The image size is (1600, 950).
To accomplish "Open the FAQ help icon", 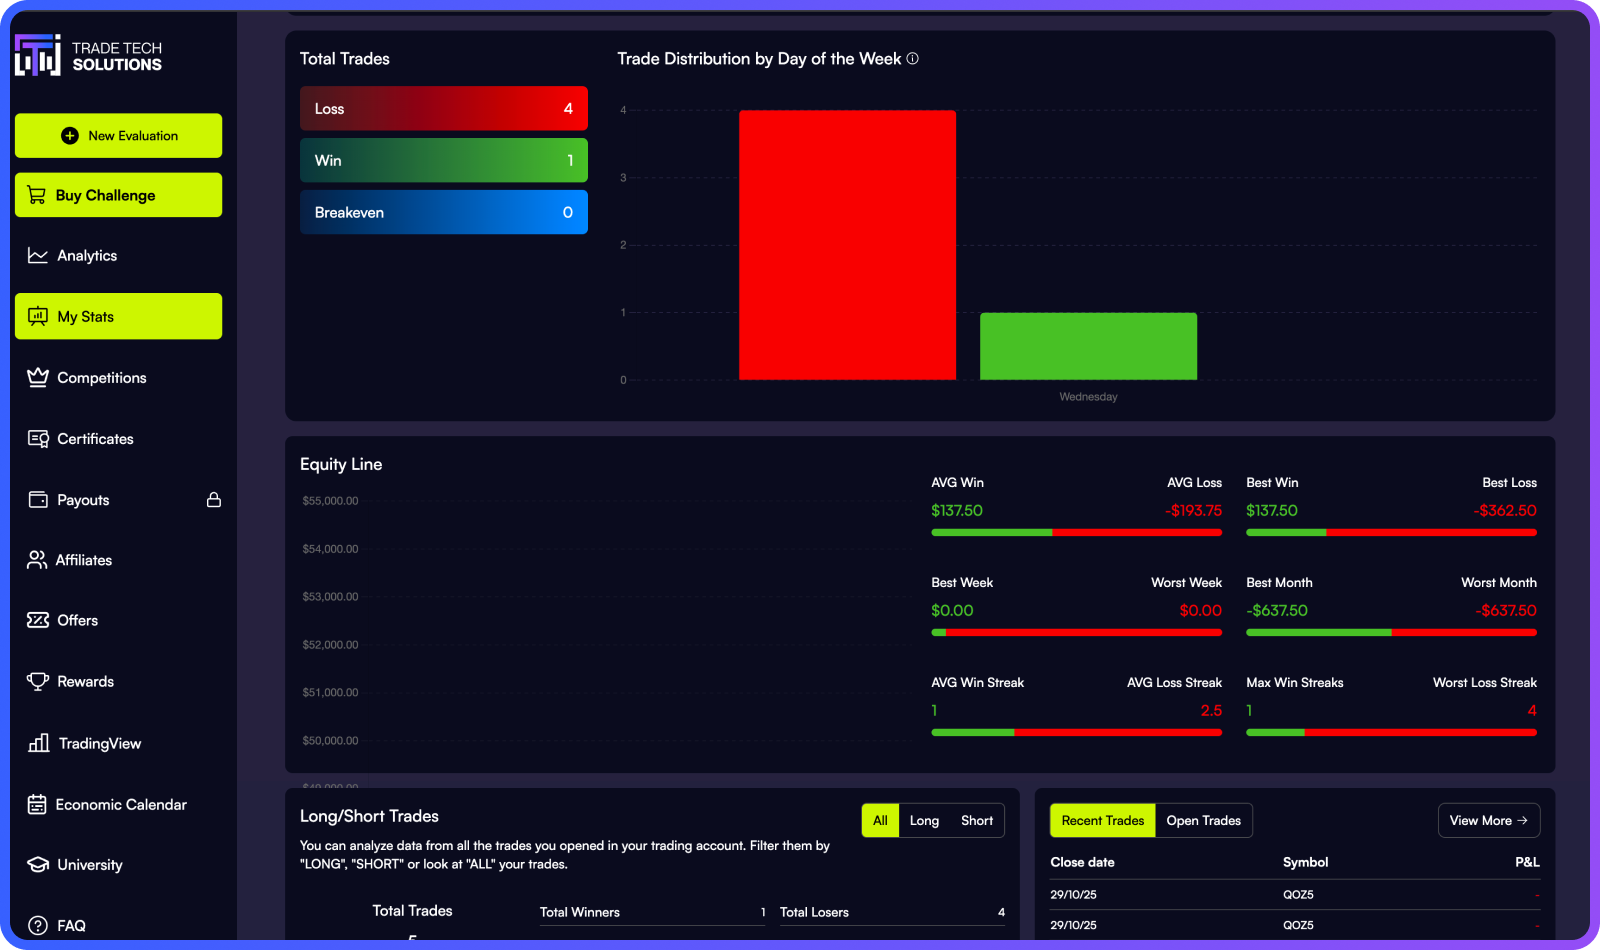I will (37, 925).
